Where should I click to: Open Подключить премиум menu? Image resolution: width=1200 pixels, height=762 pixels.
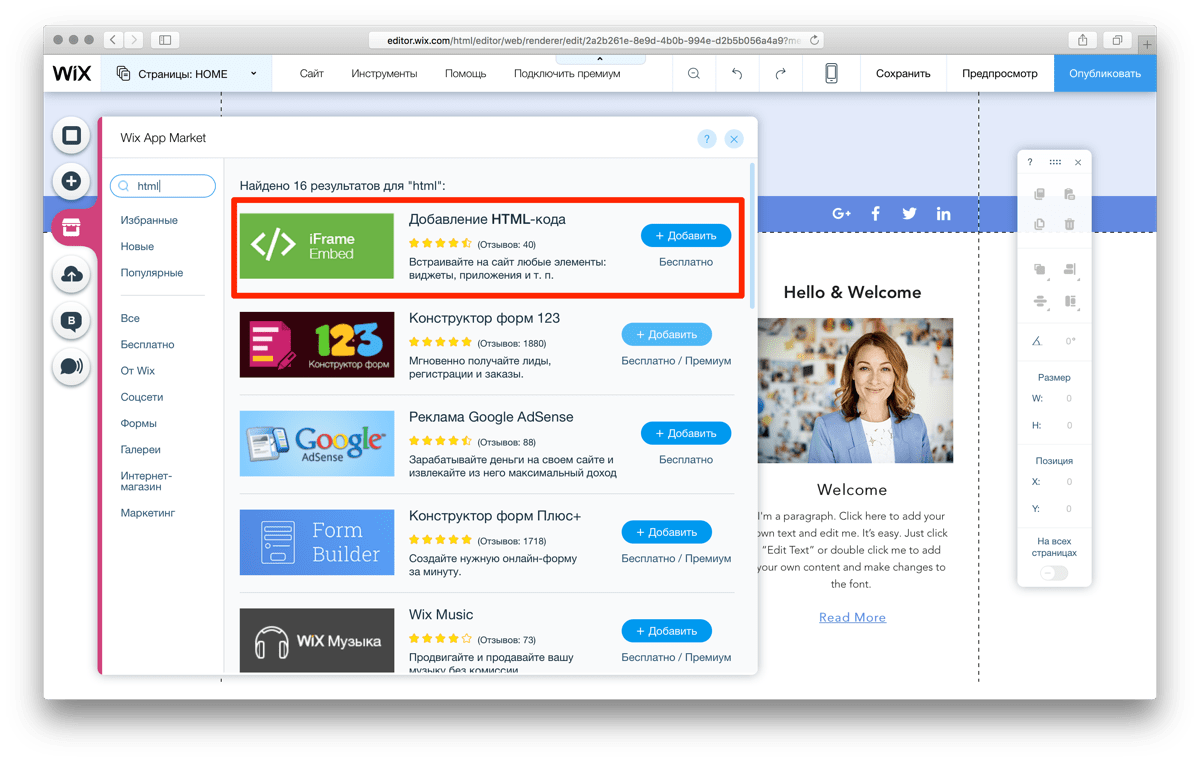click(567, 73)
